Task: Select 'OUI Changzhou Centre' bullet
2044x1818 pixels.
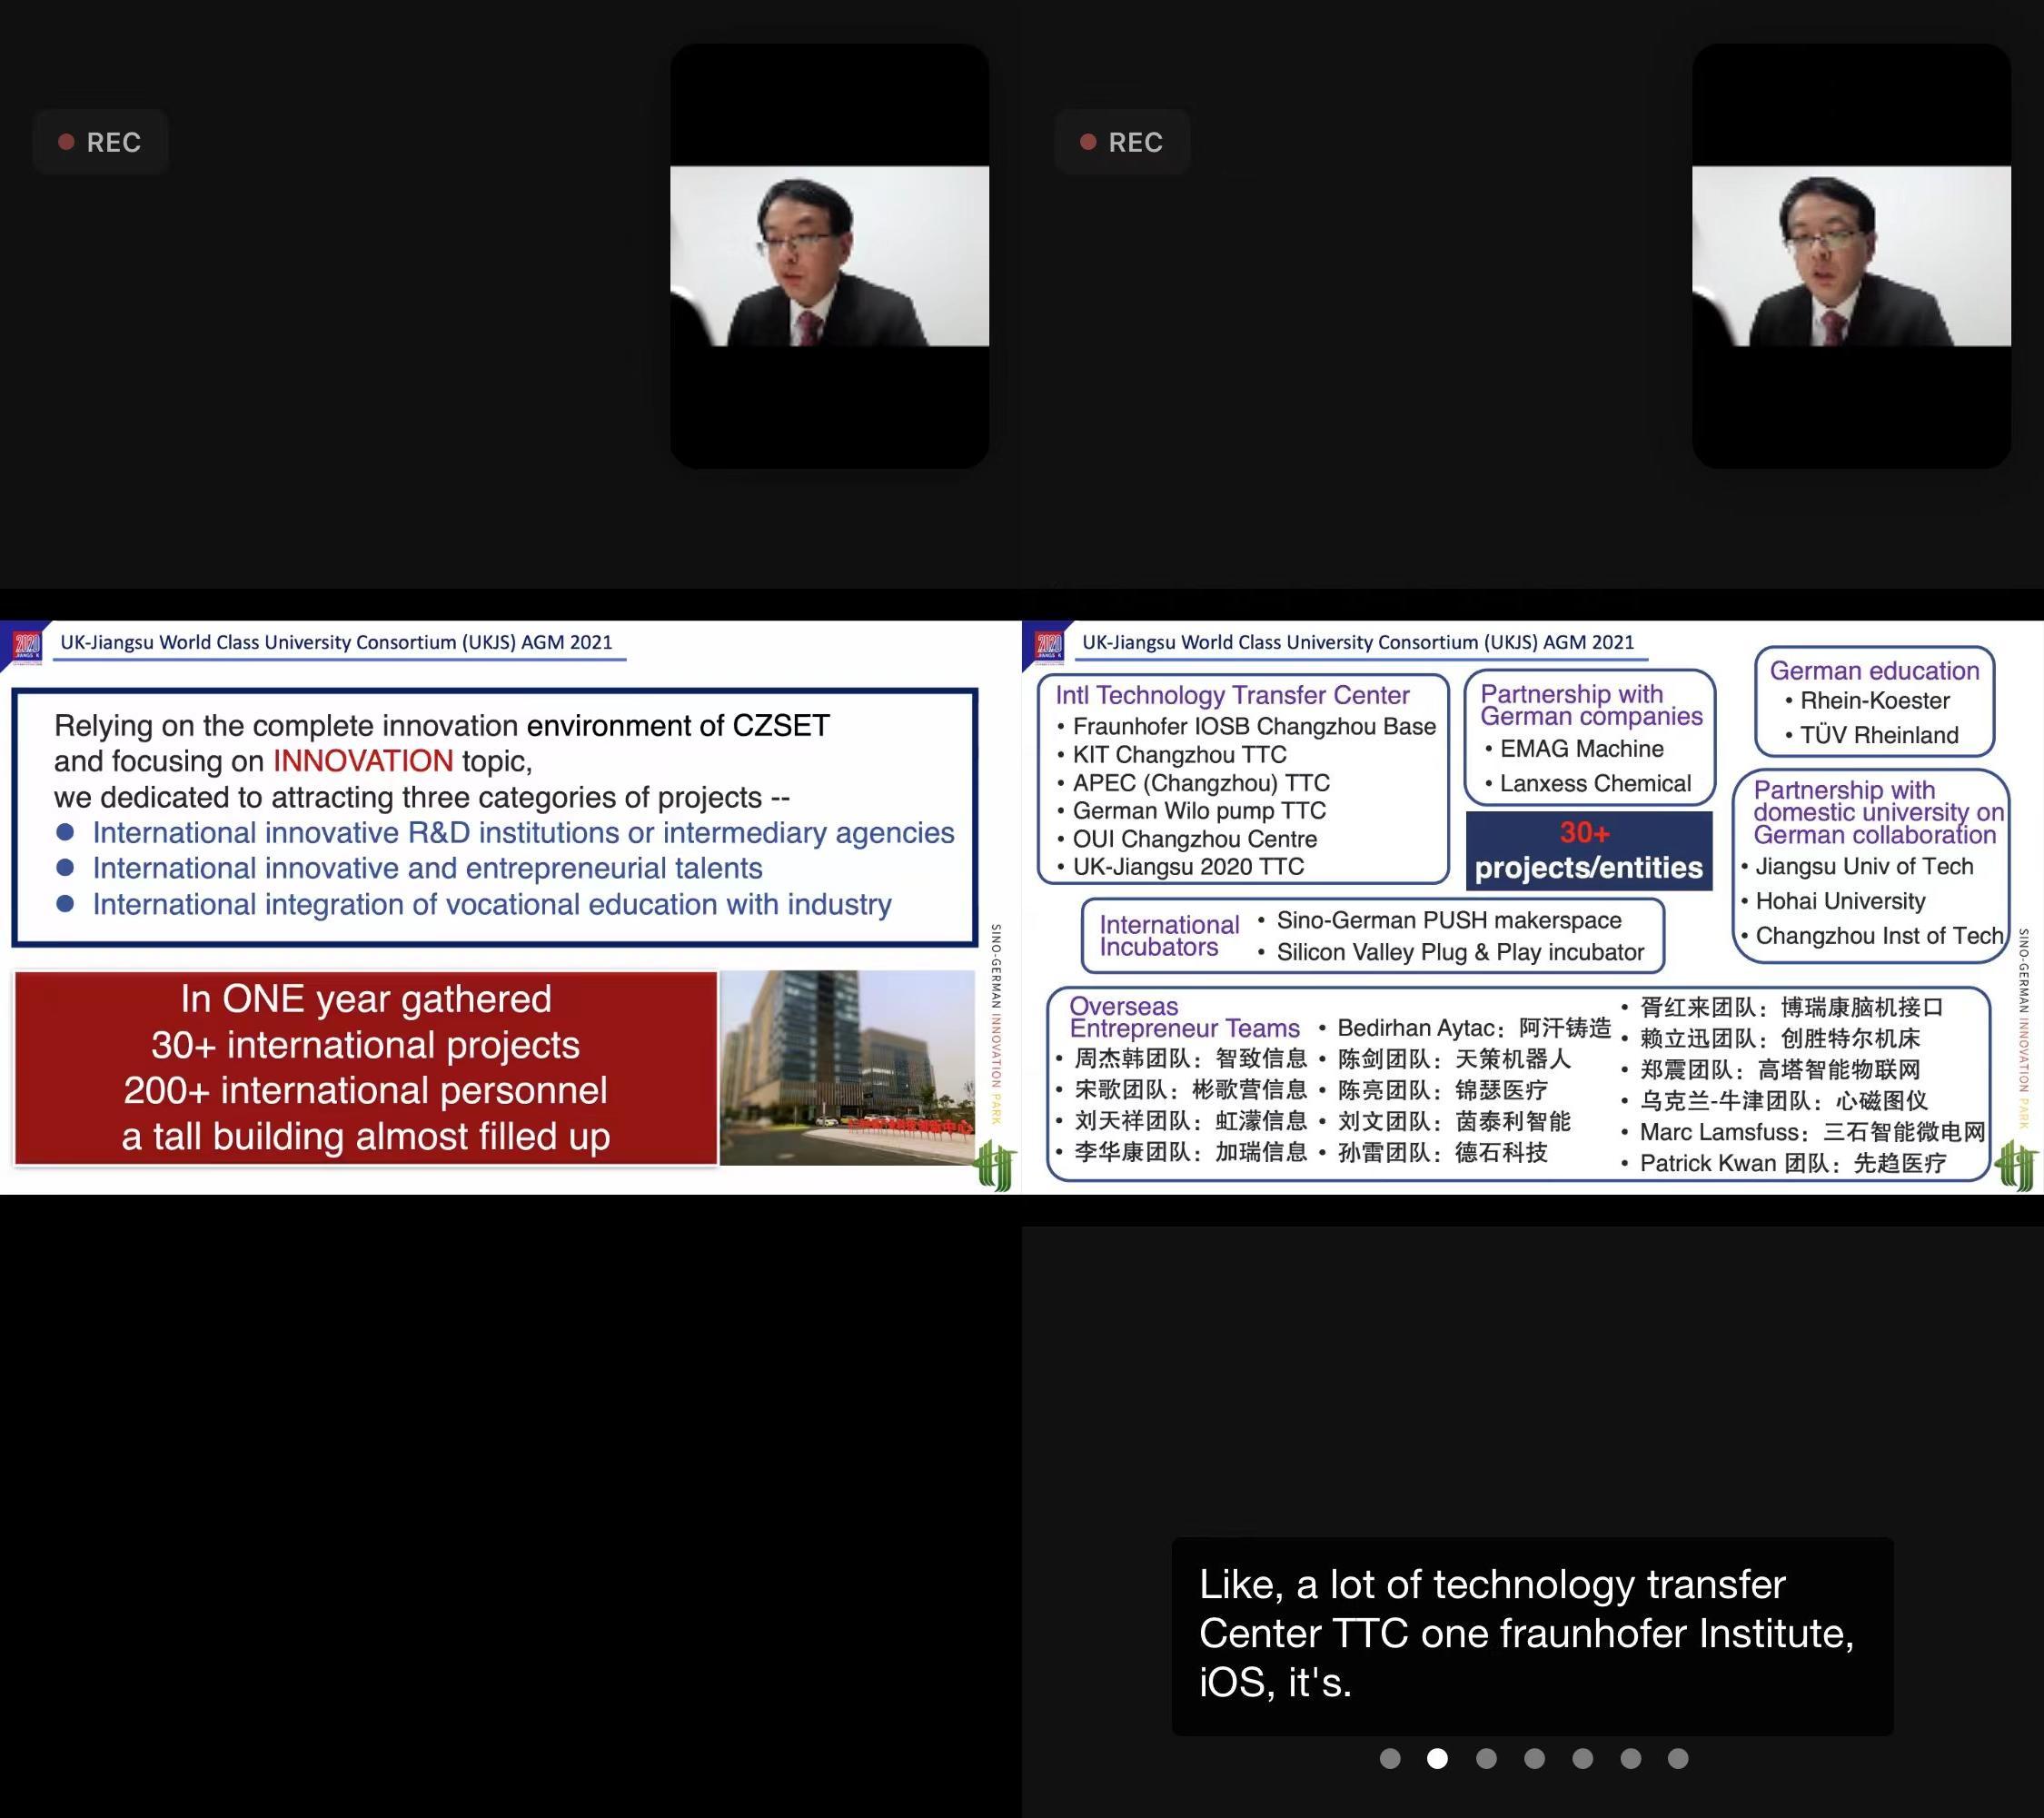Action: tap(1195, 838)
